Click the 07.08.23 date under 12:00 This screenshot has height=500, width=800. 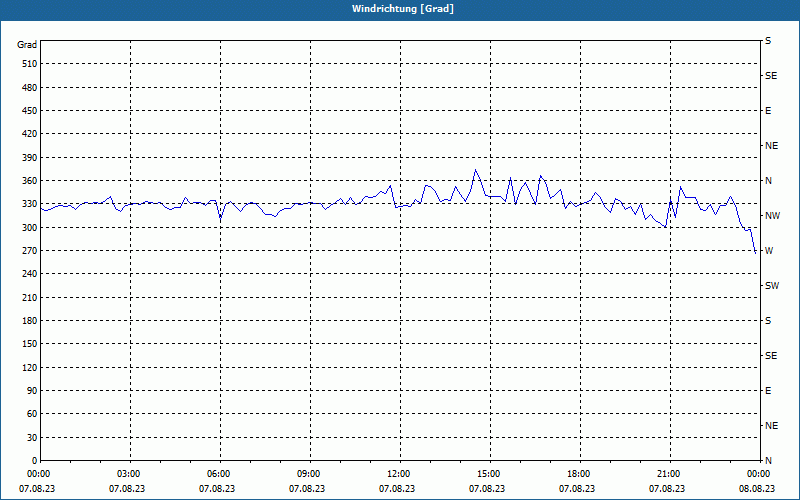click(x=397, y=489)
